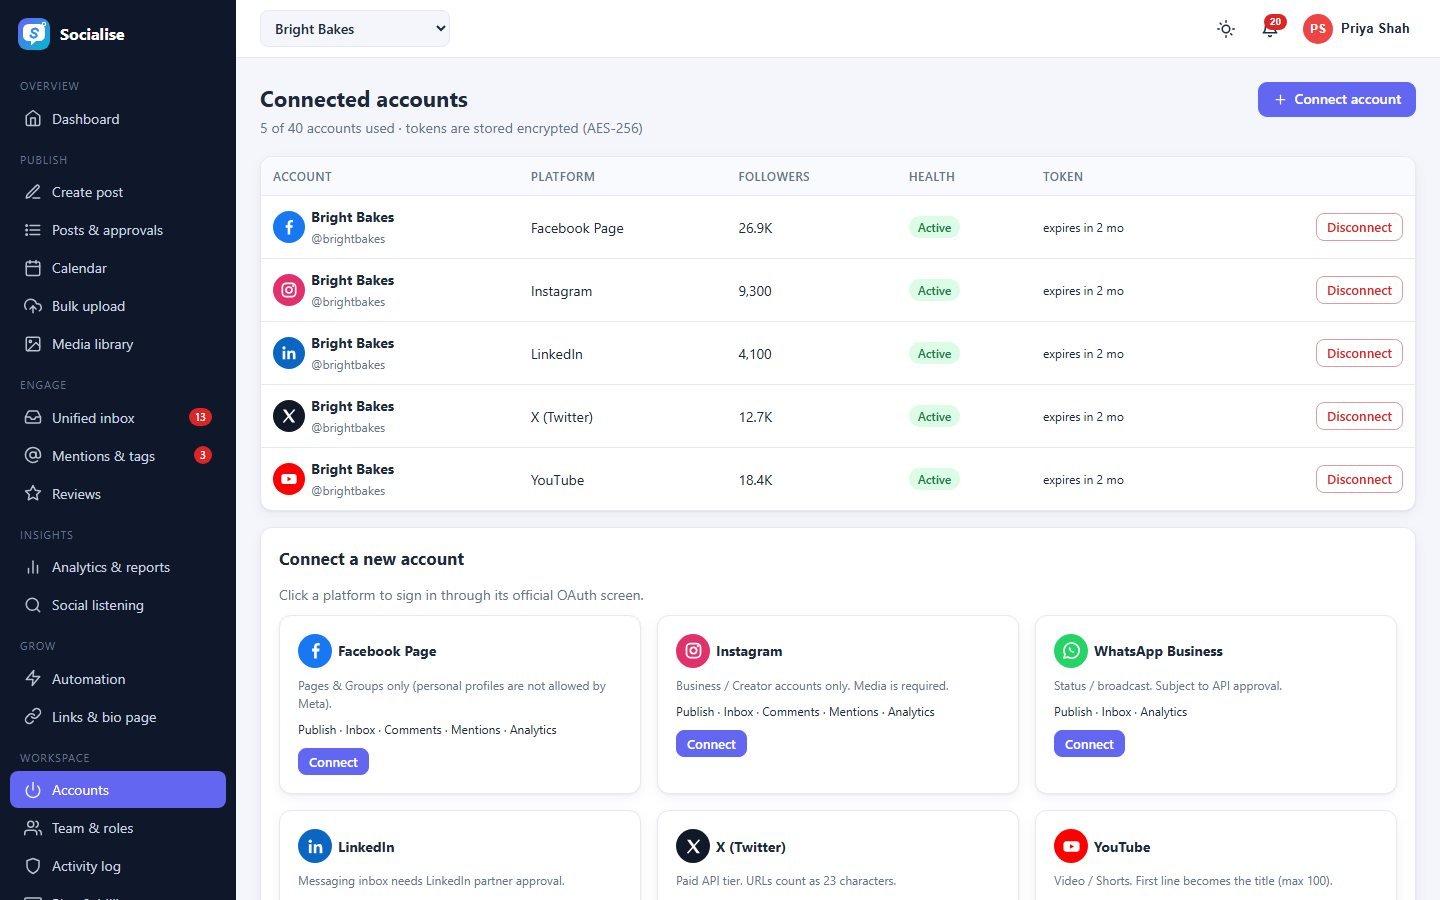
Task: Click the Social listening magnifier icon
Action: point(33,605)
